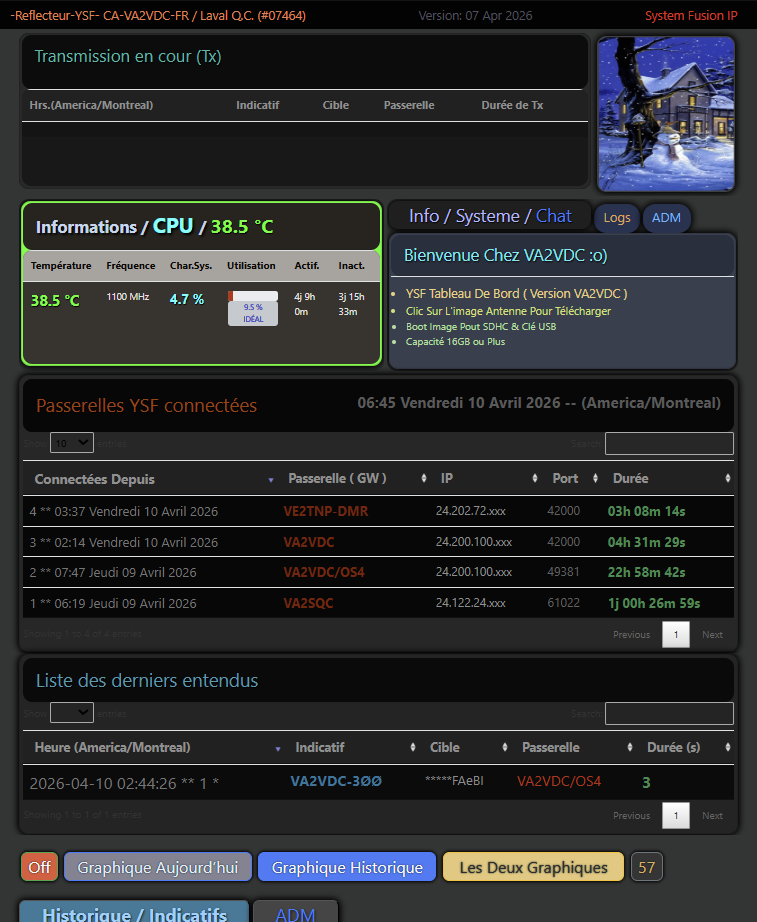Toggle the red Off button
Viewport: 757px width, 922px height.
click(x=39, y=867)
